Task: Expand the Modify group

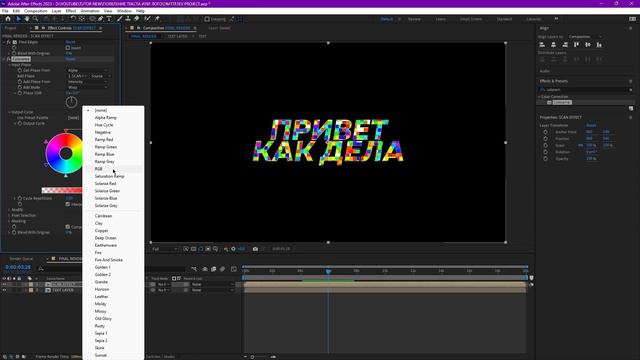Action: 9,210
